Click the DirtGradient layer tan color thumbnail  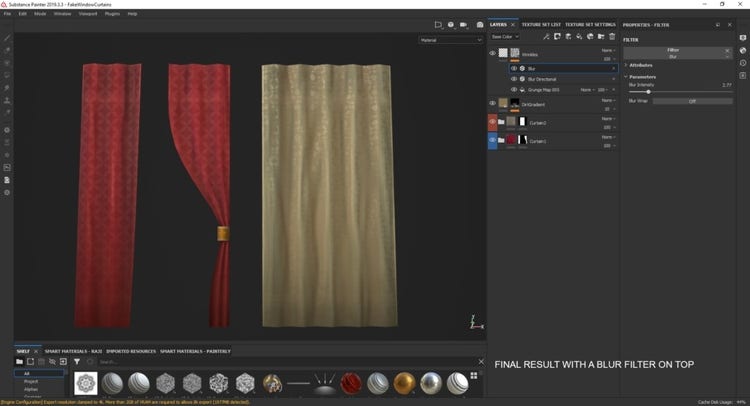(503, 103)
